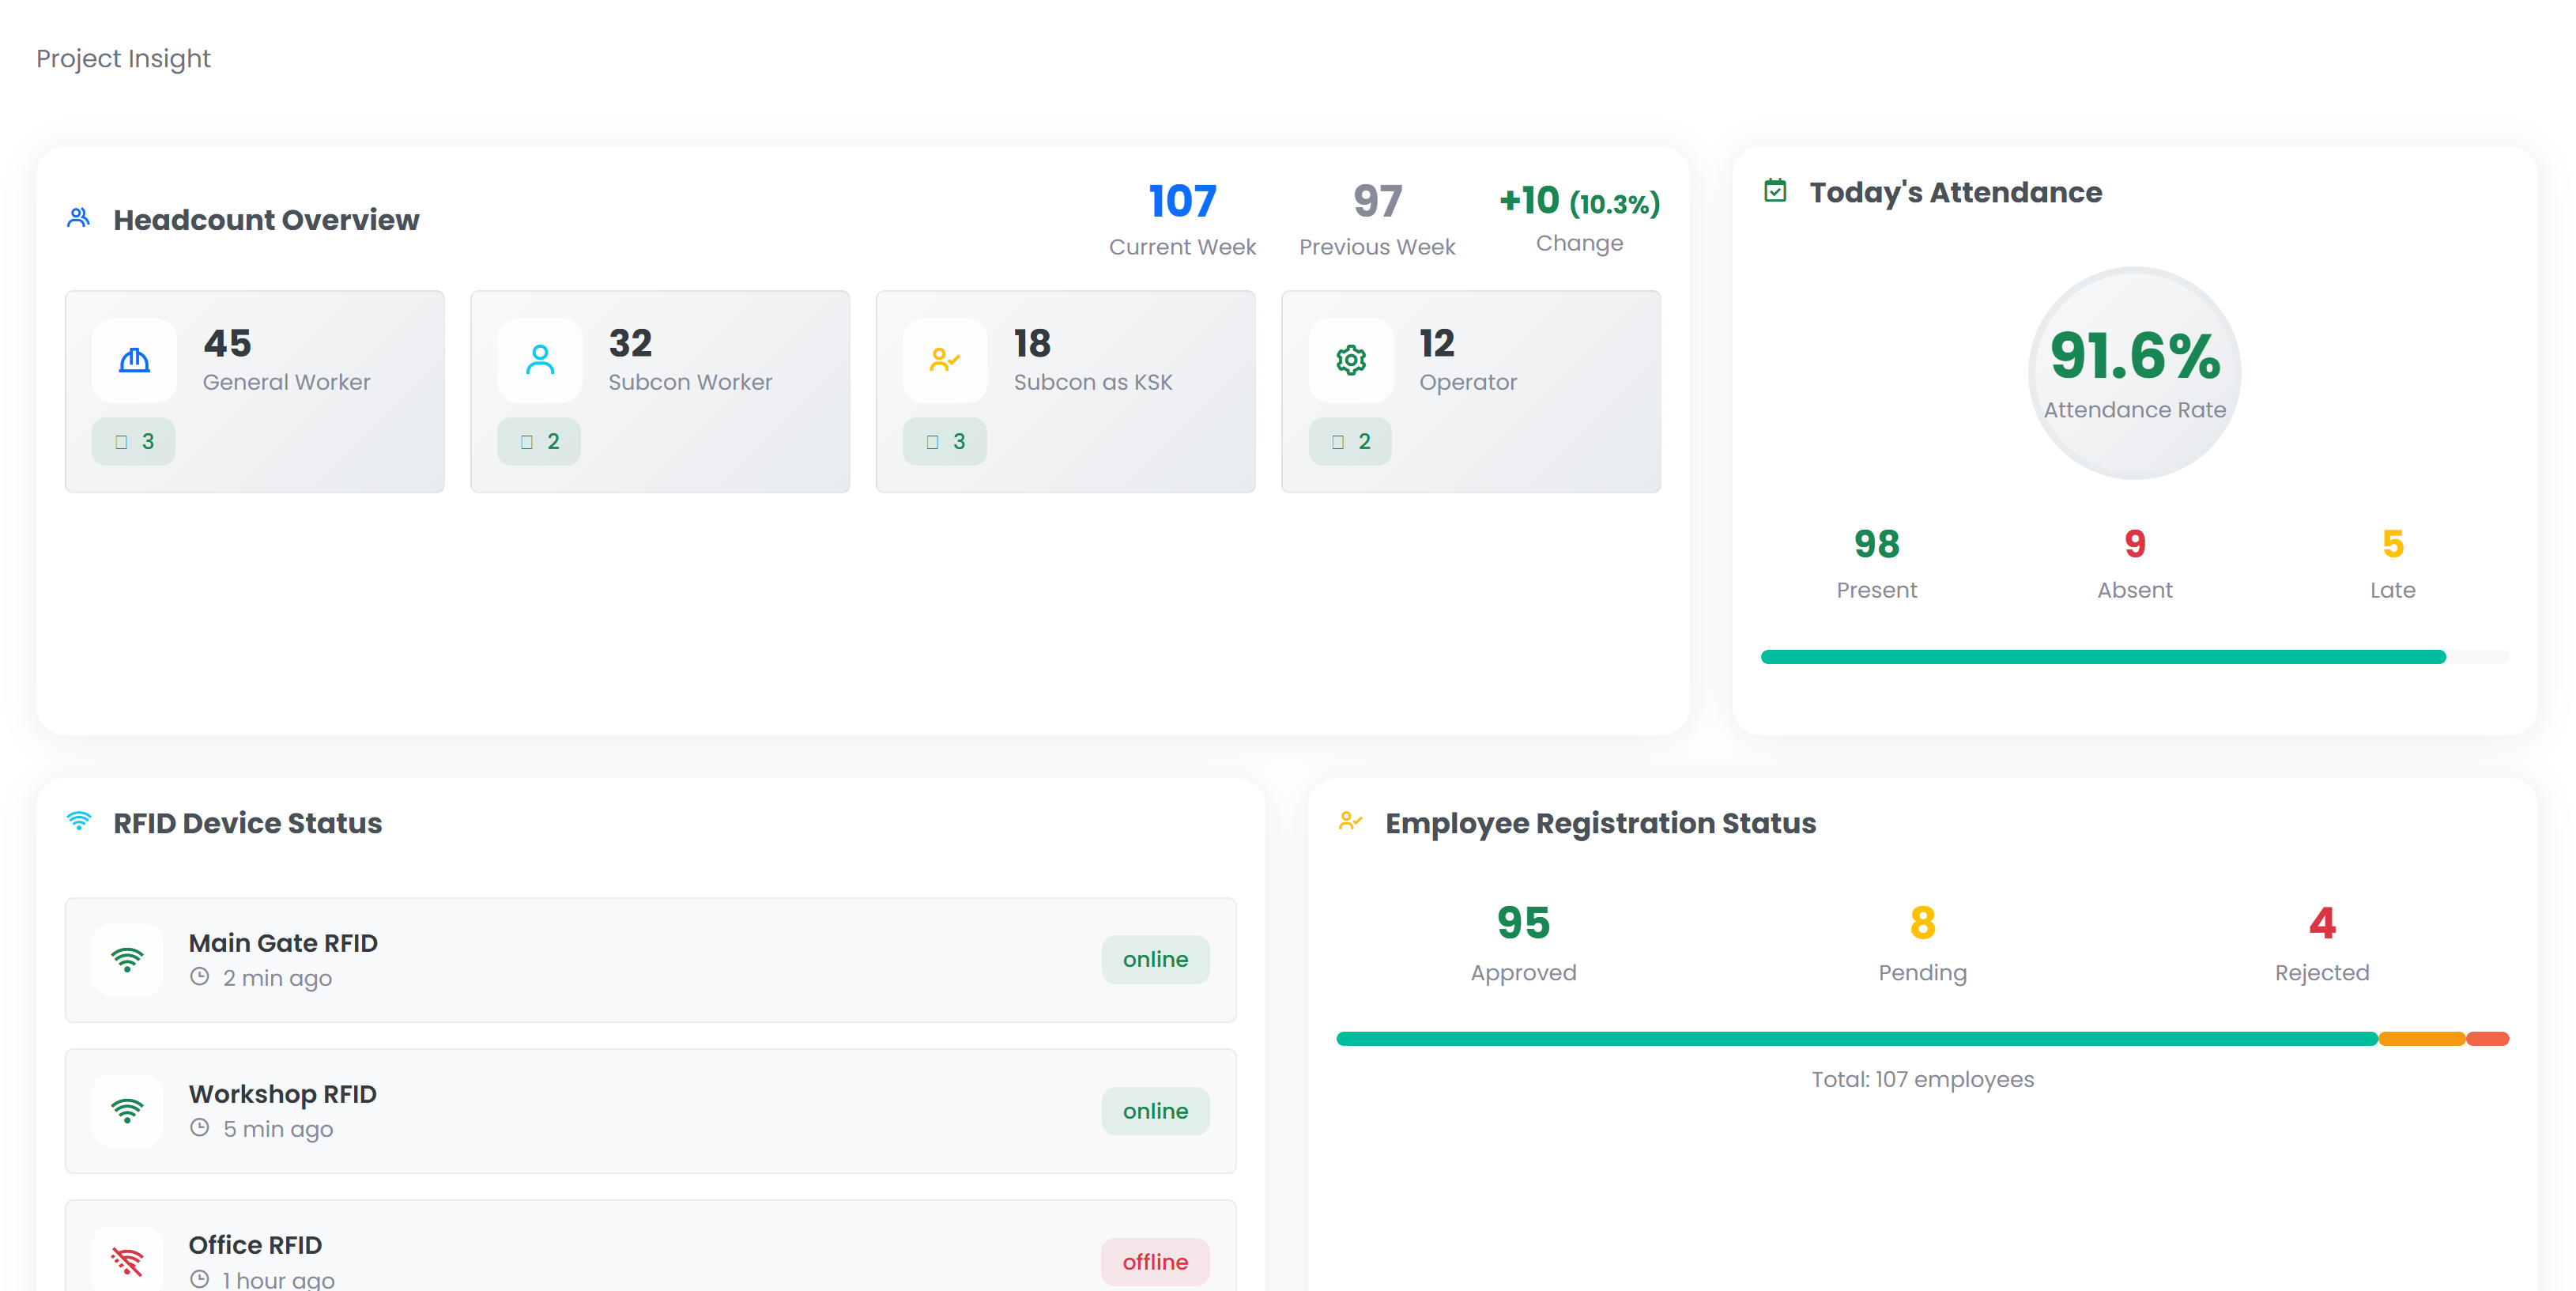Open the Office RFID device row
2576x1291 pixels.
click(651, 1246)
